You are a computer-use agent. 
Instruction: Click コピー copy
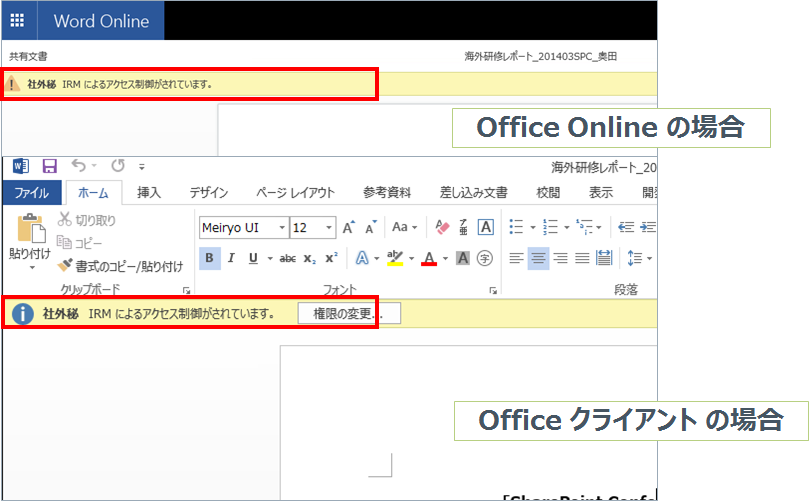coord(79,243)
